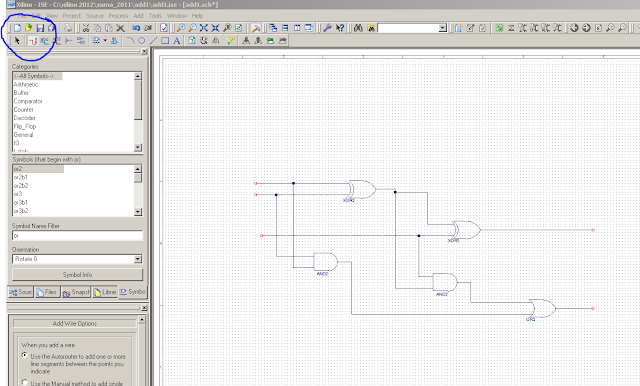The width and height of the screenshot is (640, 386).
Task: Click the green Implement chip icon
Action: [499, 28]
